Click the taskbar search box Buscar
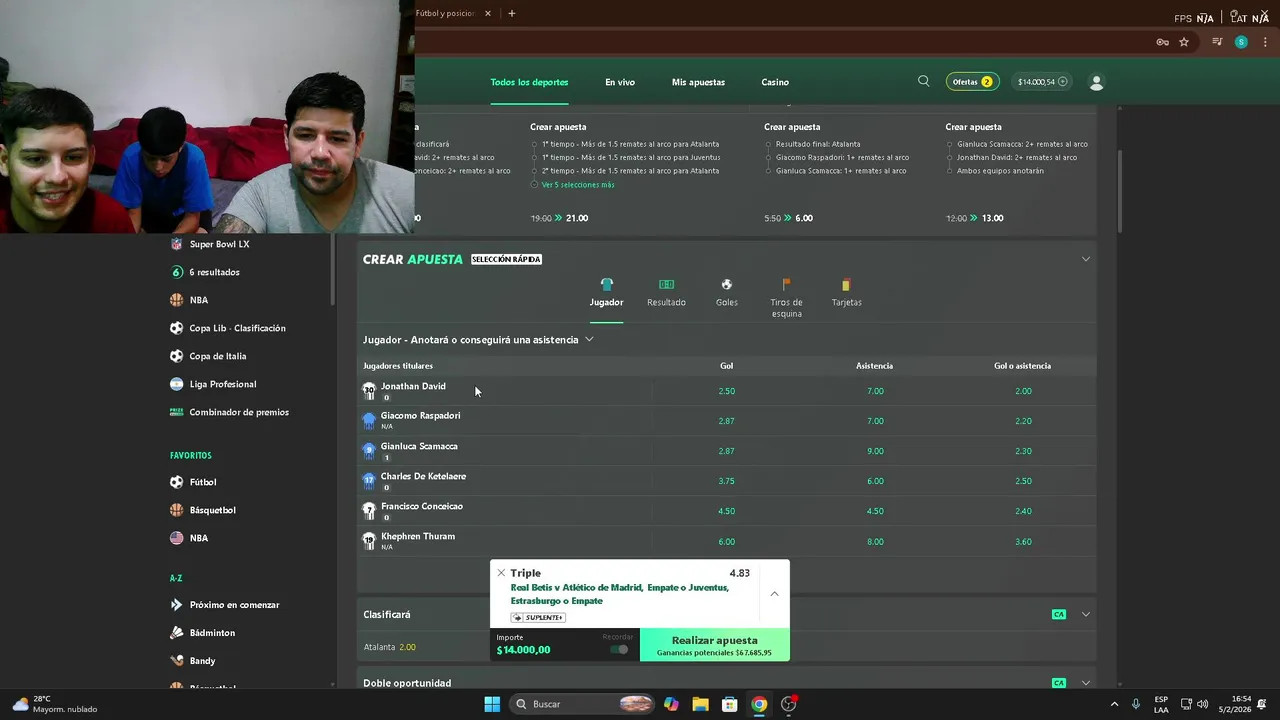 [582, 704]
